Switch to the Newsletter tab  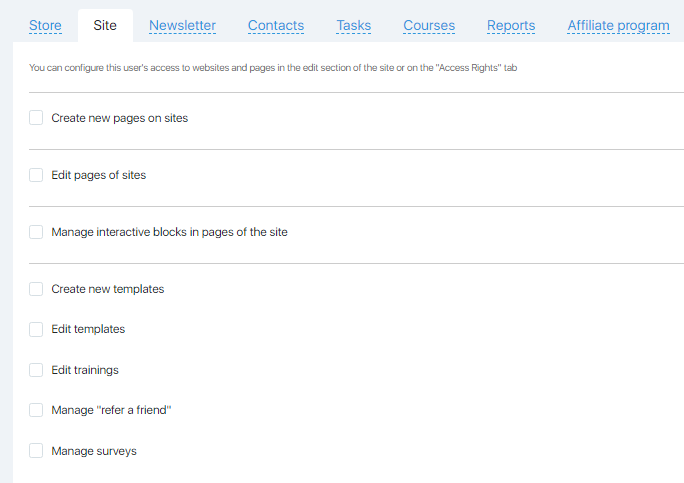[182, 26]
